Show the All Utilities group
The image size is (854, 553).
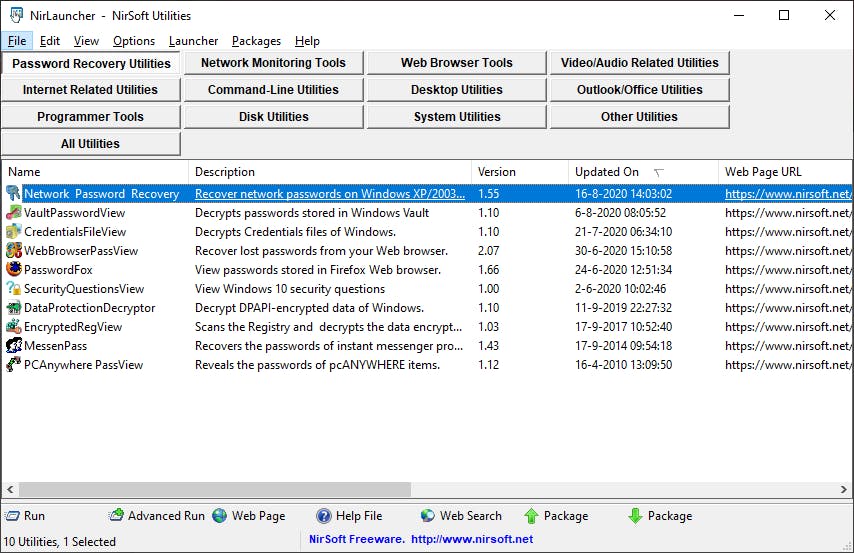[x=91, y=144]
